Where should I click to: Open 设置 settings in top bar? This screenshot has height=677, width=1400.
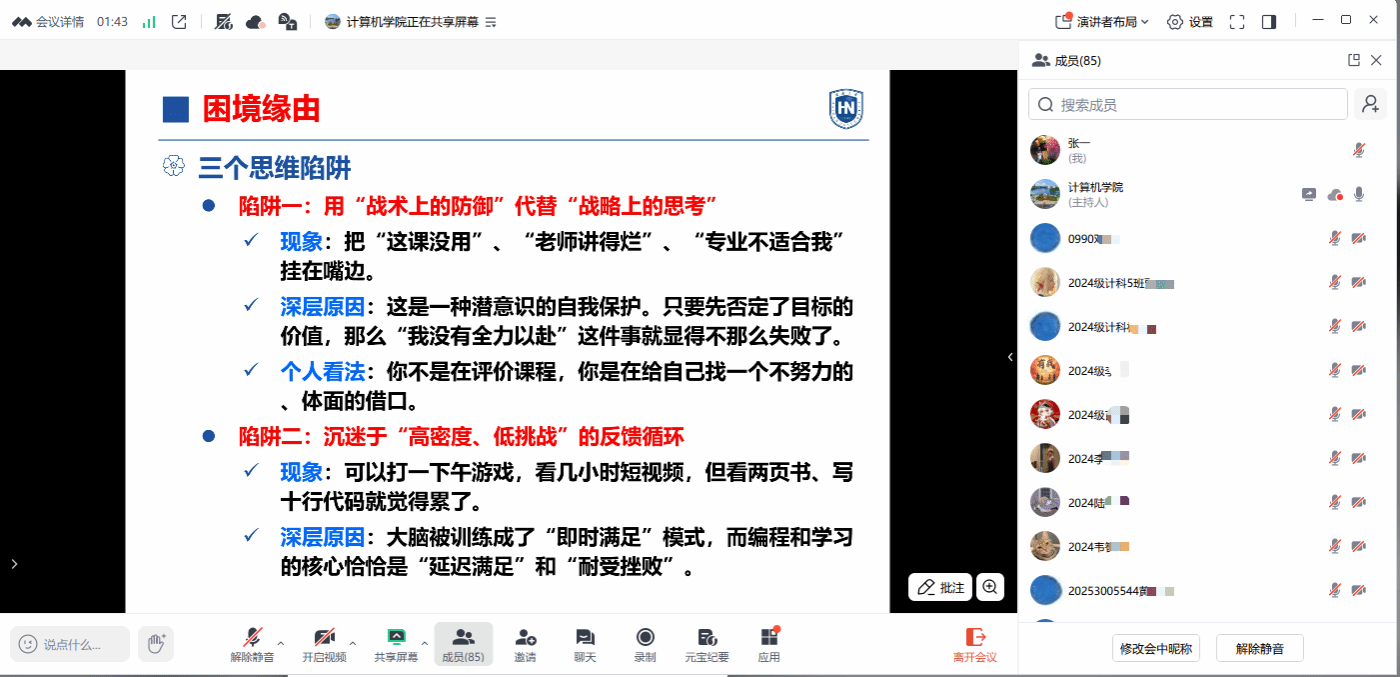[1190, 21]
